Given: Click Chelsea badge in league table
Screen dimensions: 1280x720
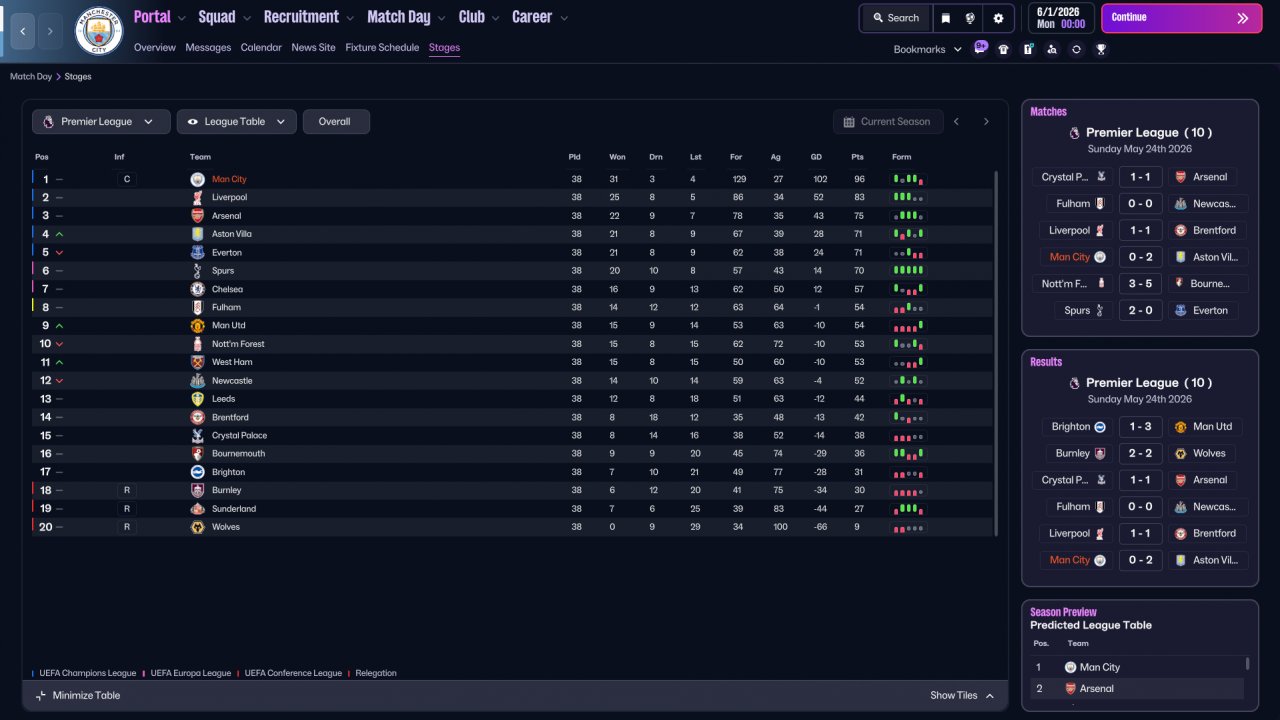Looking at the screenshot, I should [x=197, y=289].
